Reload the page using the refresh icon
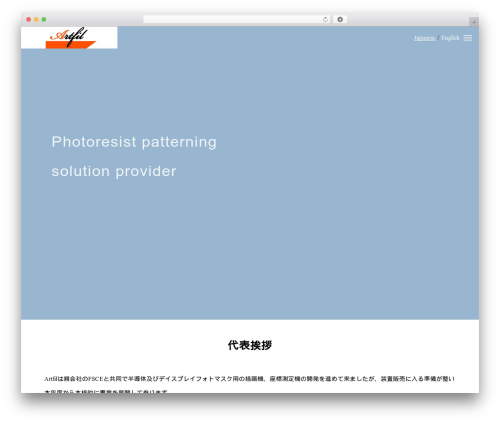 (325, 19)
